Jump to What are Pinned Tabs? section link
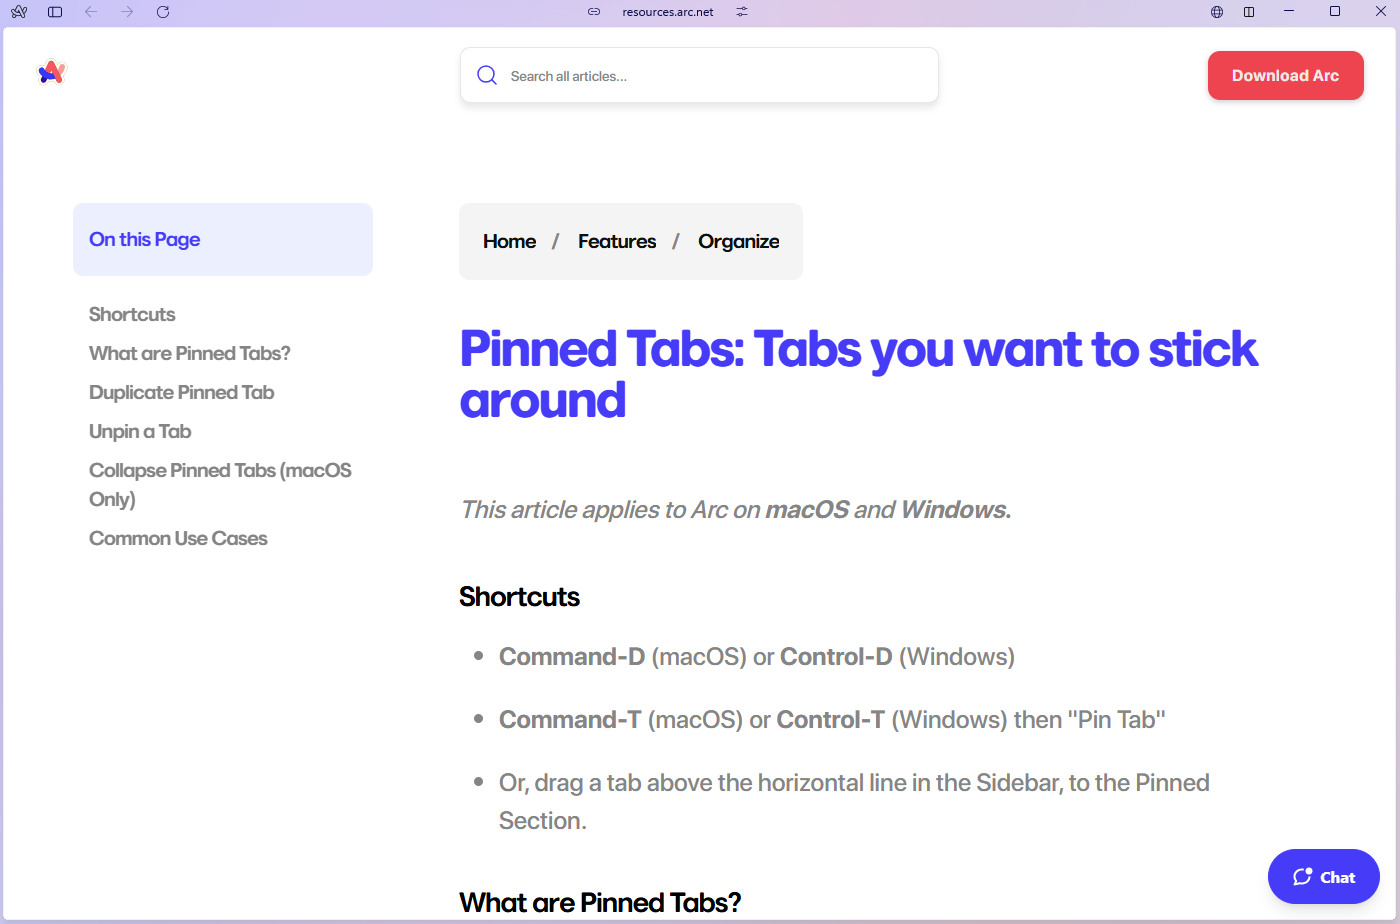The height and width of the screenshot is (924, 1400). tap(190, 353)
